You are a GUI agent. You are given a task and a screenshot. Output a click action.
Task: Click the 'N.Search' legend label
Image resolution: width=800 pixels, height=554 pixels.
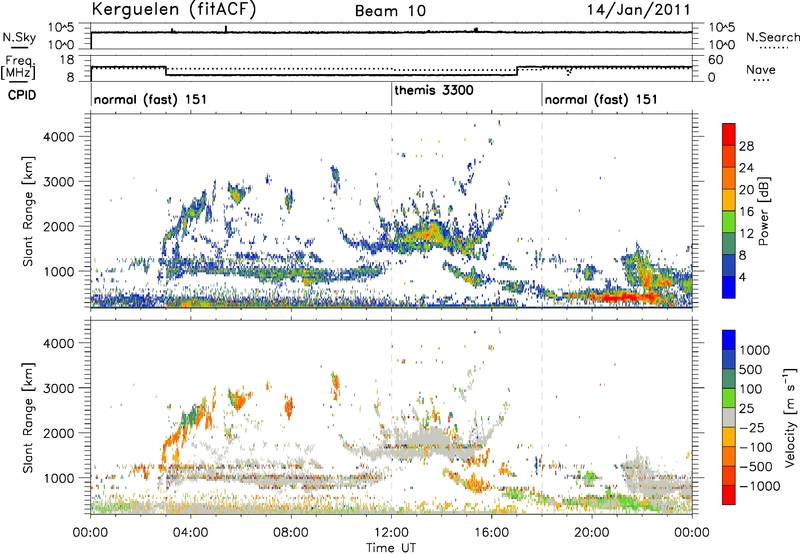click(772, 37)
